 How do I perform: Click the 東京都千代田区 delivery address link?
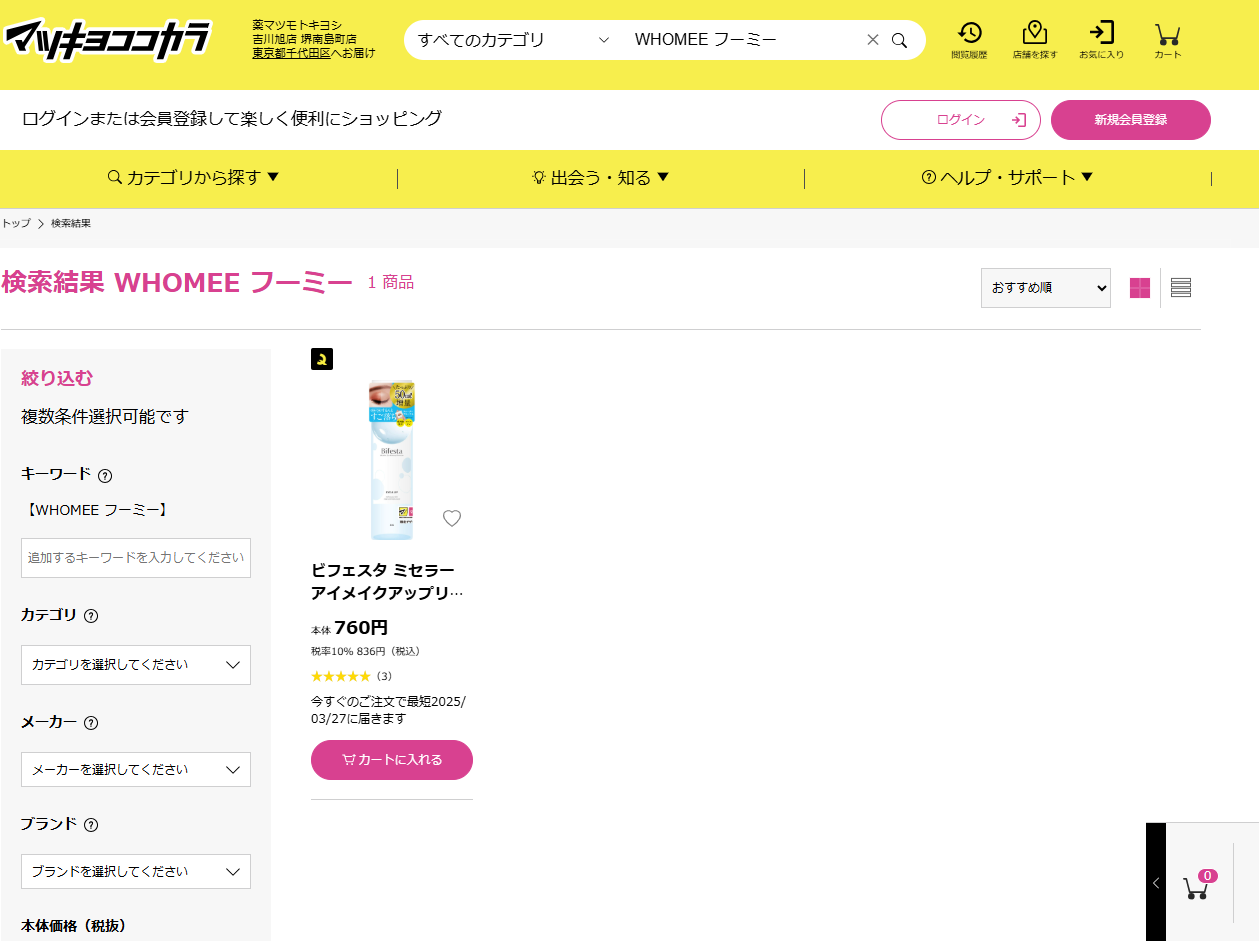coord(292,53)
